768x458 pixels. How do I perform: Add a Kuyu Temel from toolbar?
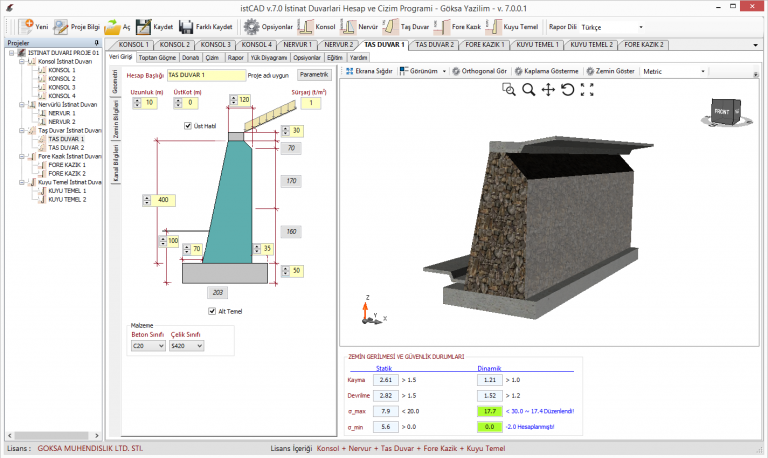tap(512, 27)
